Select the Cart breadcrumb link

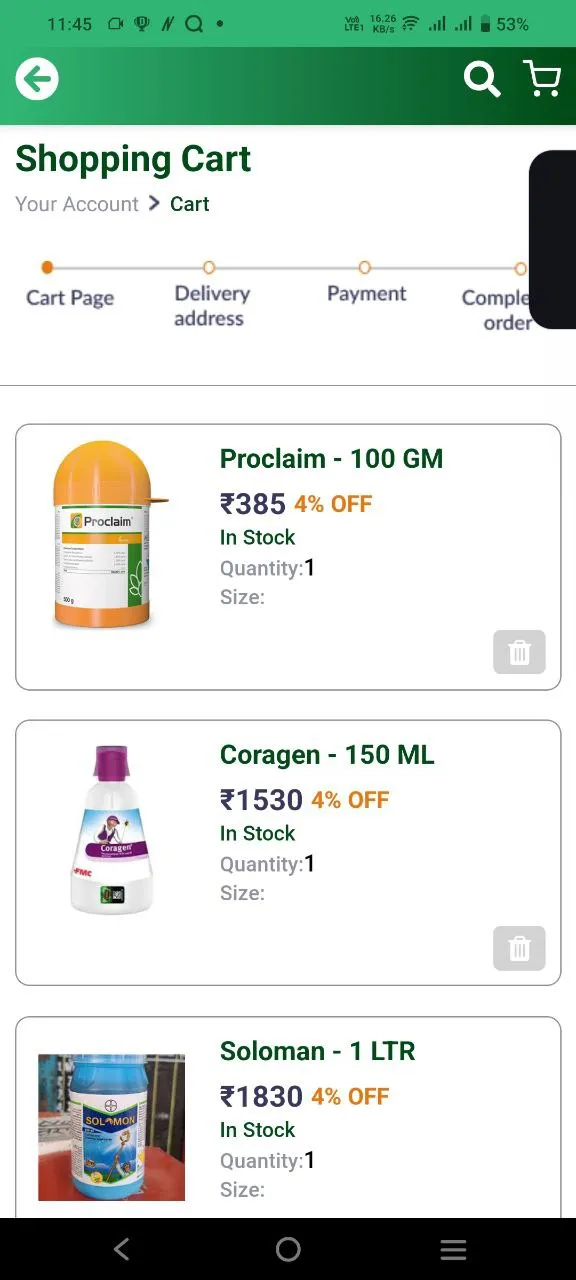[189, 204]
